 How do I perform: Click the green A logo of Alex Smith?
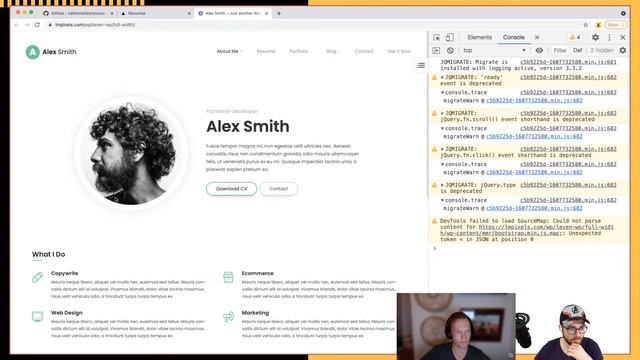[33, 52]
